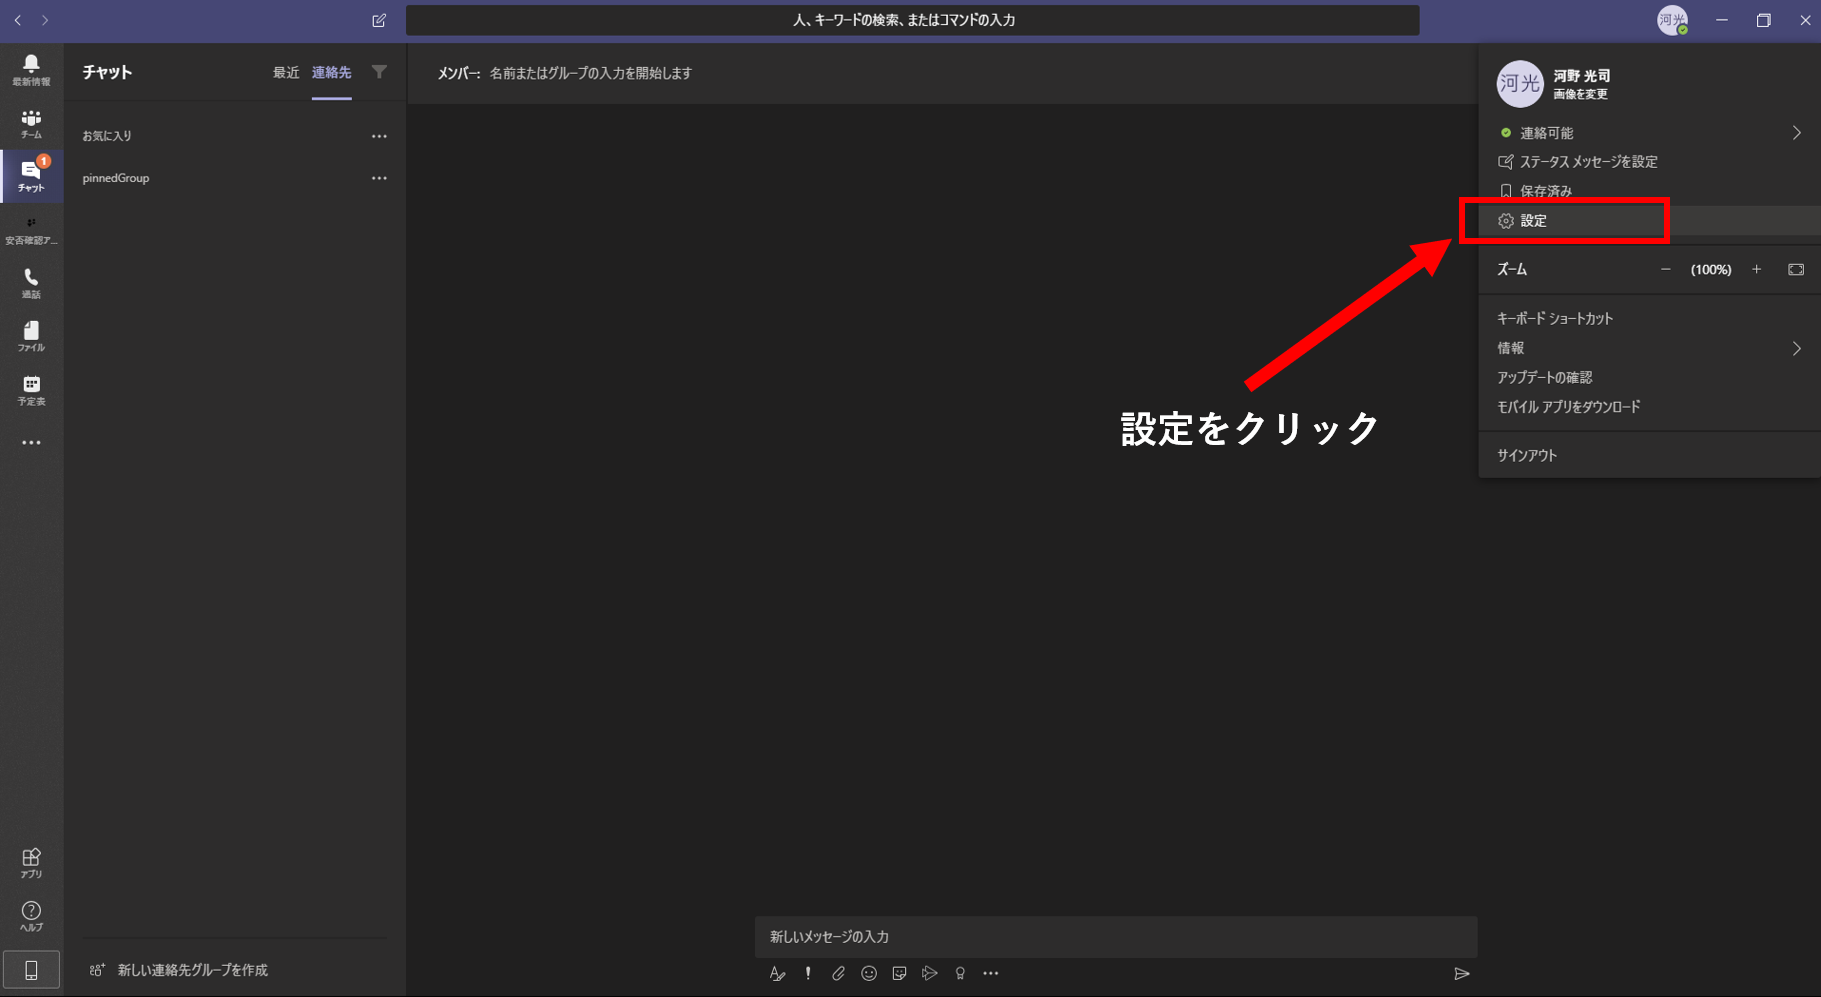The image size is (1821, 997).
Task: Open the Calls phone icon
Action: coord(31,282)
